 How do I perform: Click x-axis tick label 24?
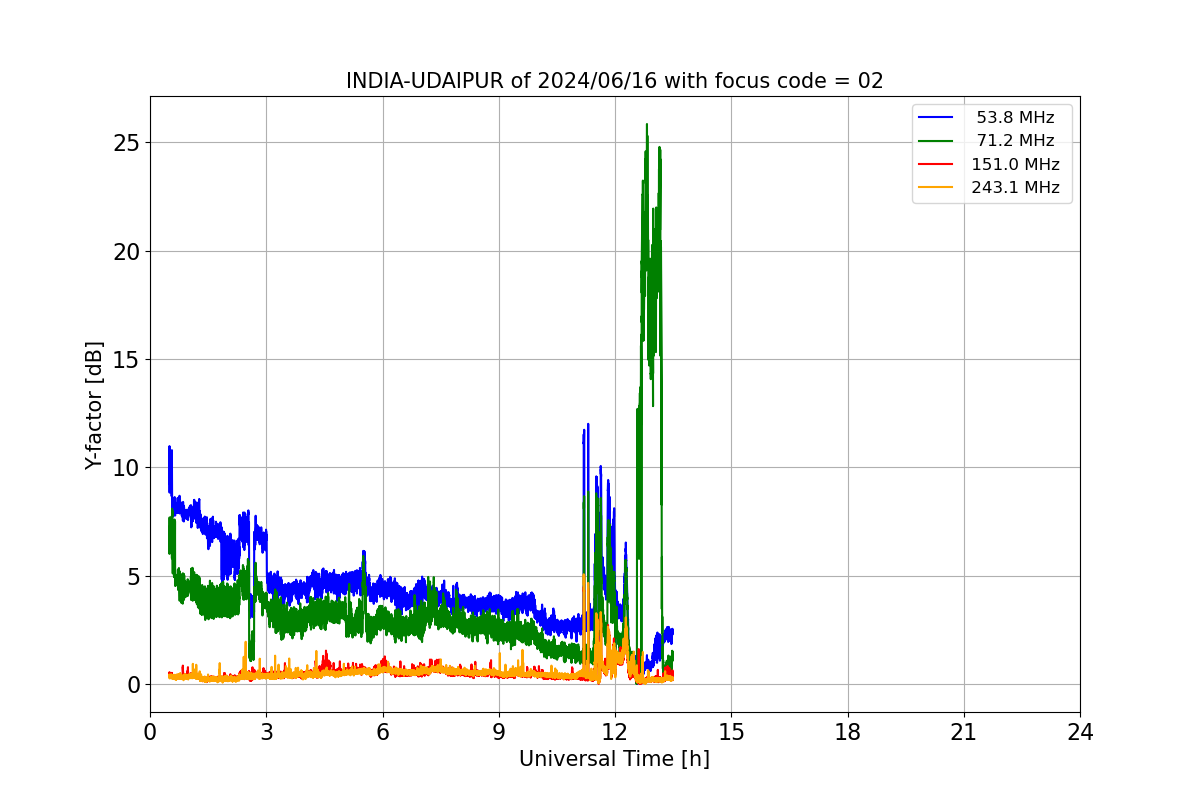pyautogui.click(x=1080, y=732)
